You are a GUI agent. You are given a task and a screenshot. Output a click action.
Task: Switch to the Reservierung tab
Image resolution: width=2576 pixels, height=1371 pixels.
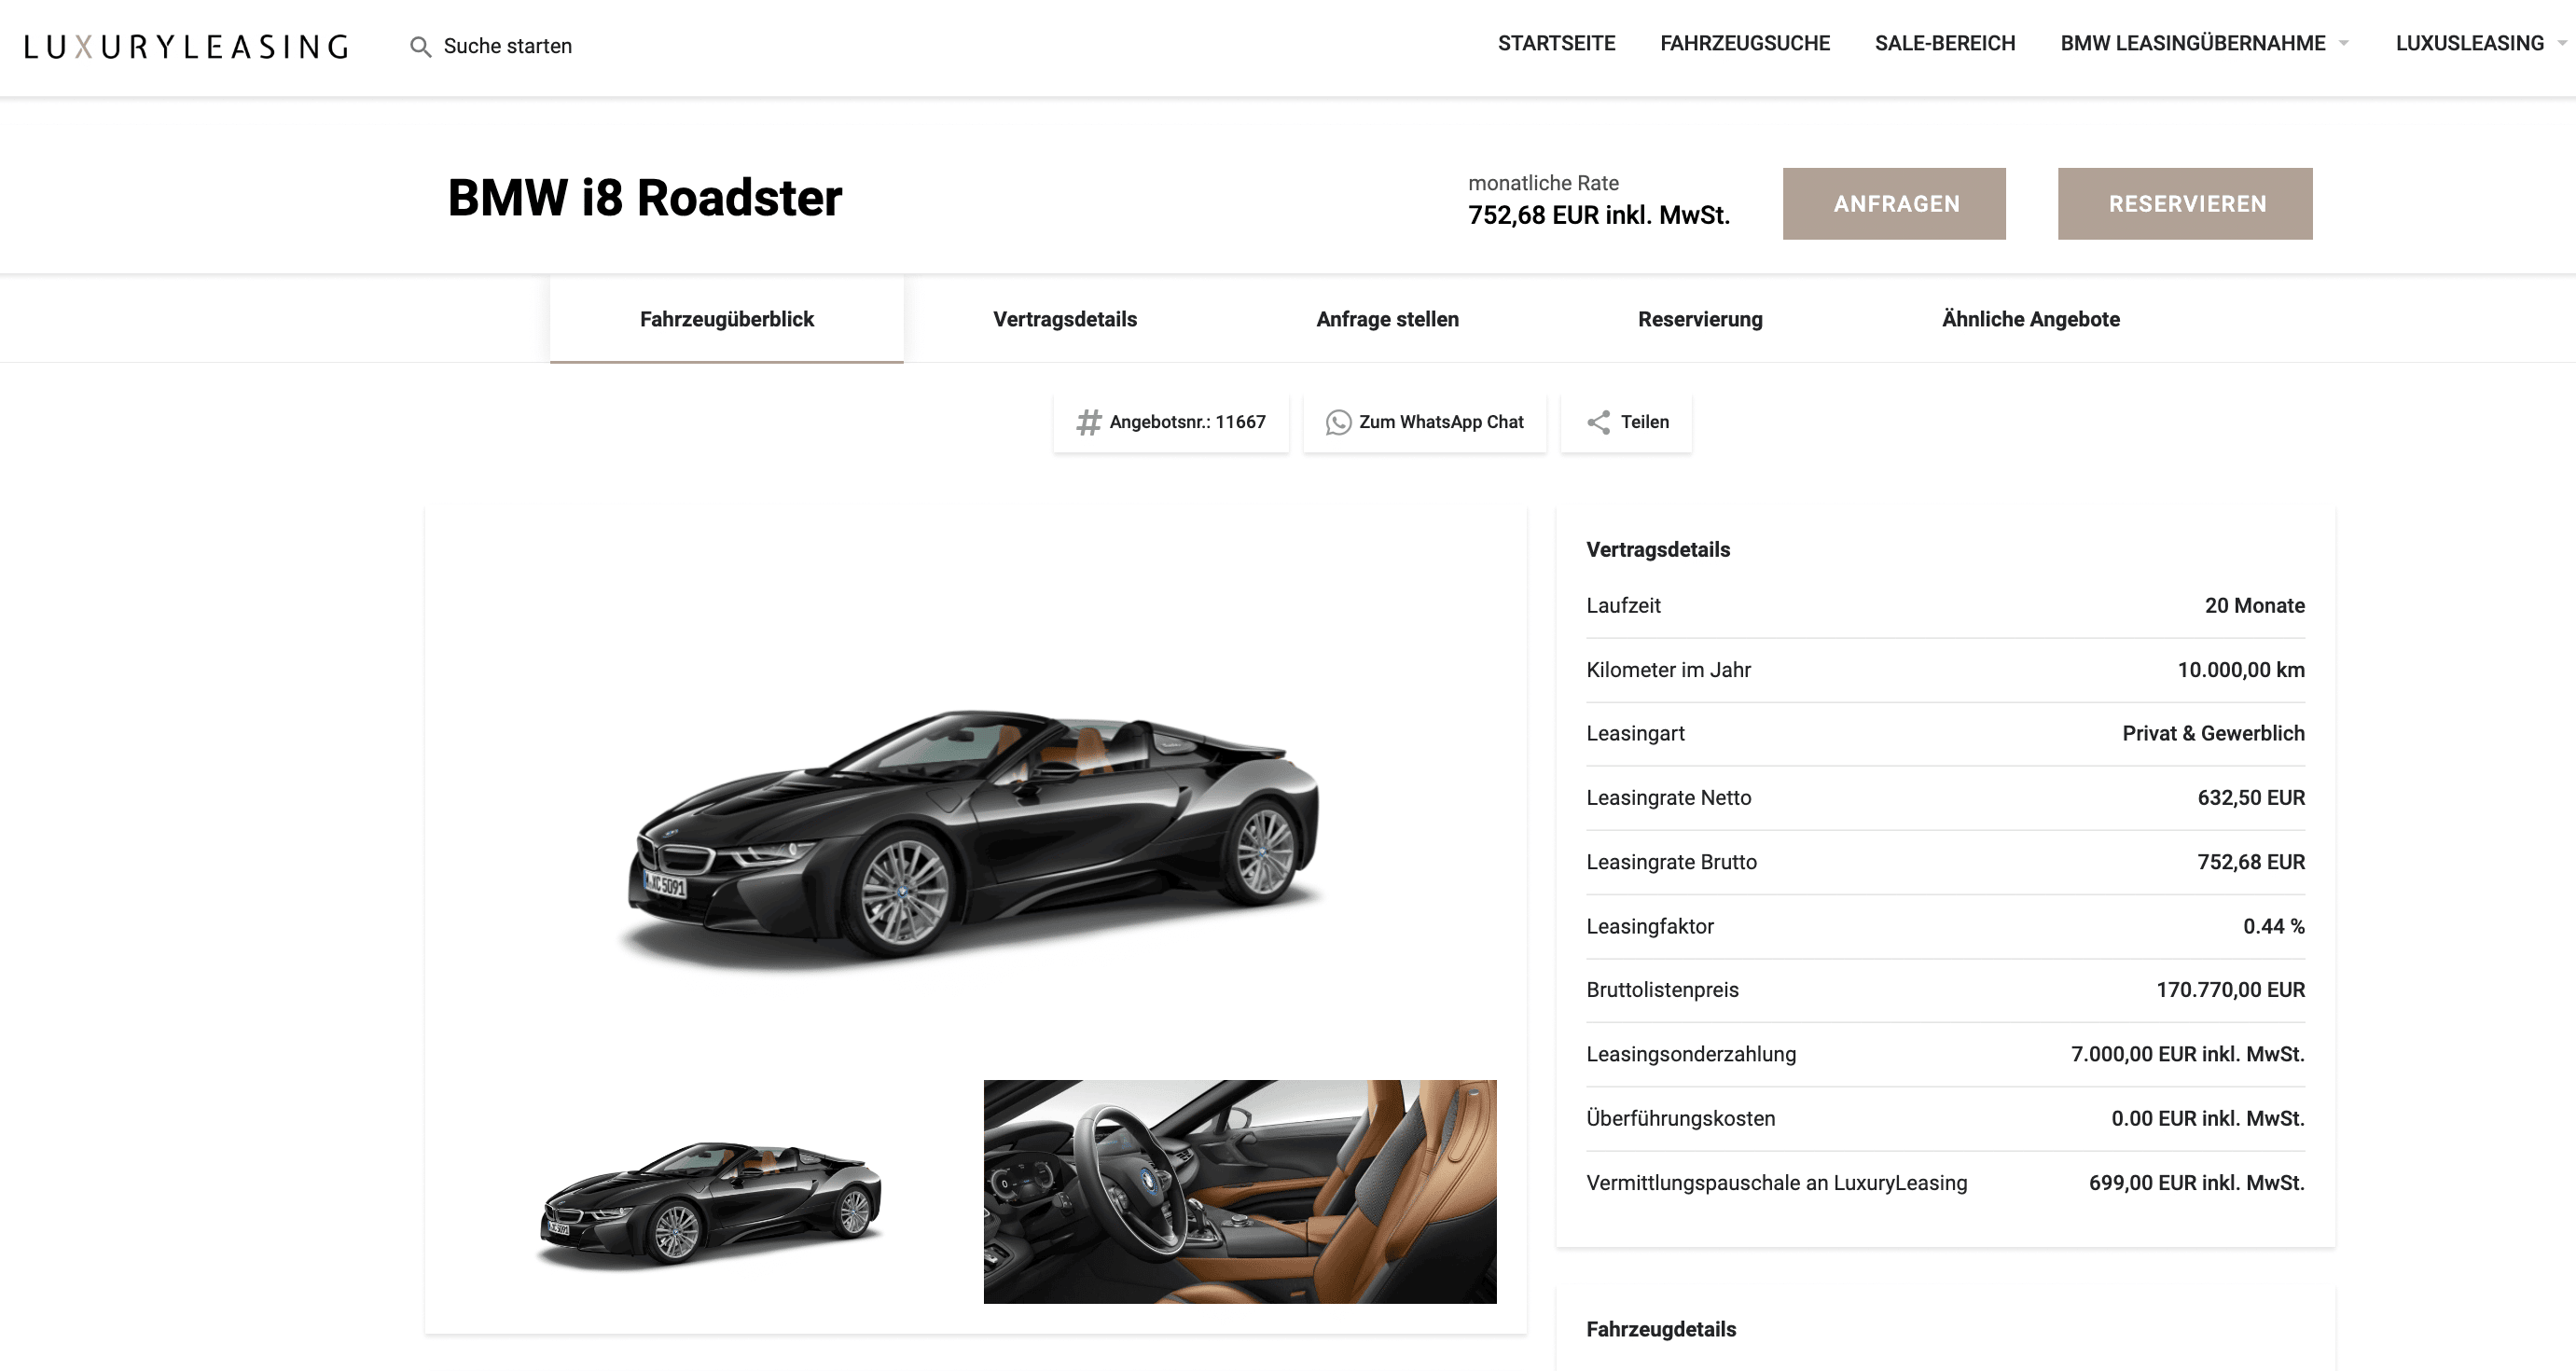tap(1700, 319)
